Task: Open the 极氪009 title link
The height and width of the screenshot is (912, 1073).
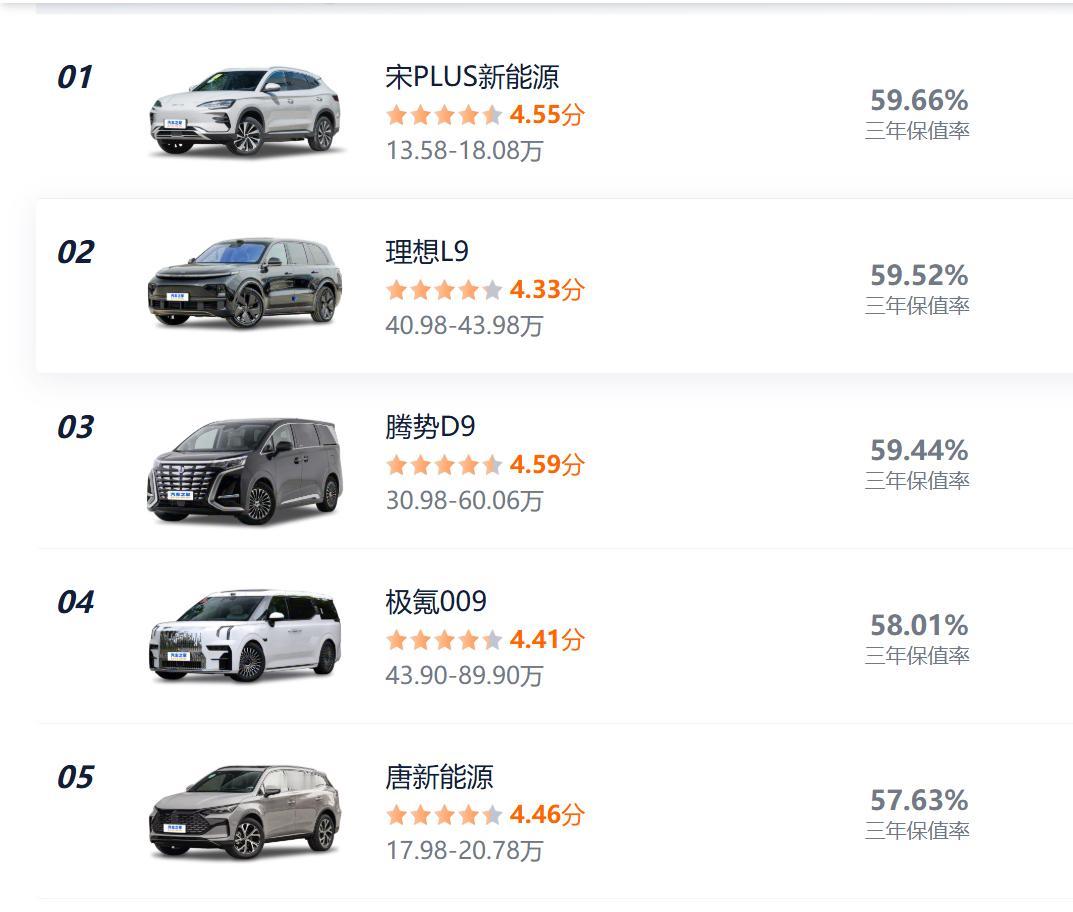Action: pos(436,602)
